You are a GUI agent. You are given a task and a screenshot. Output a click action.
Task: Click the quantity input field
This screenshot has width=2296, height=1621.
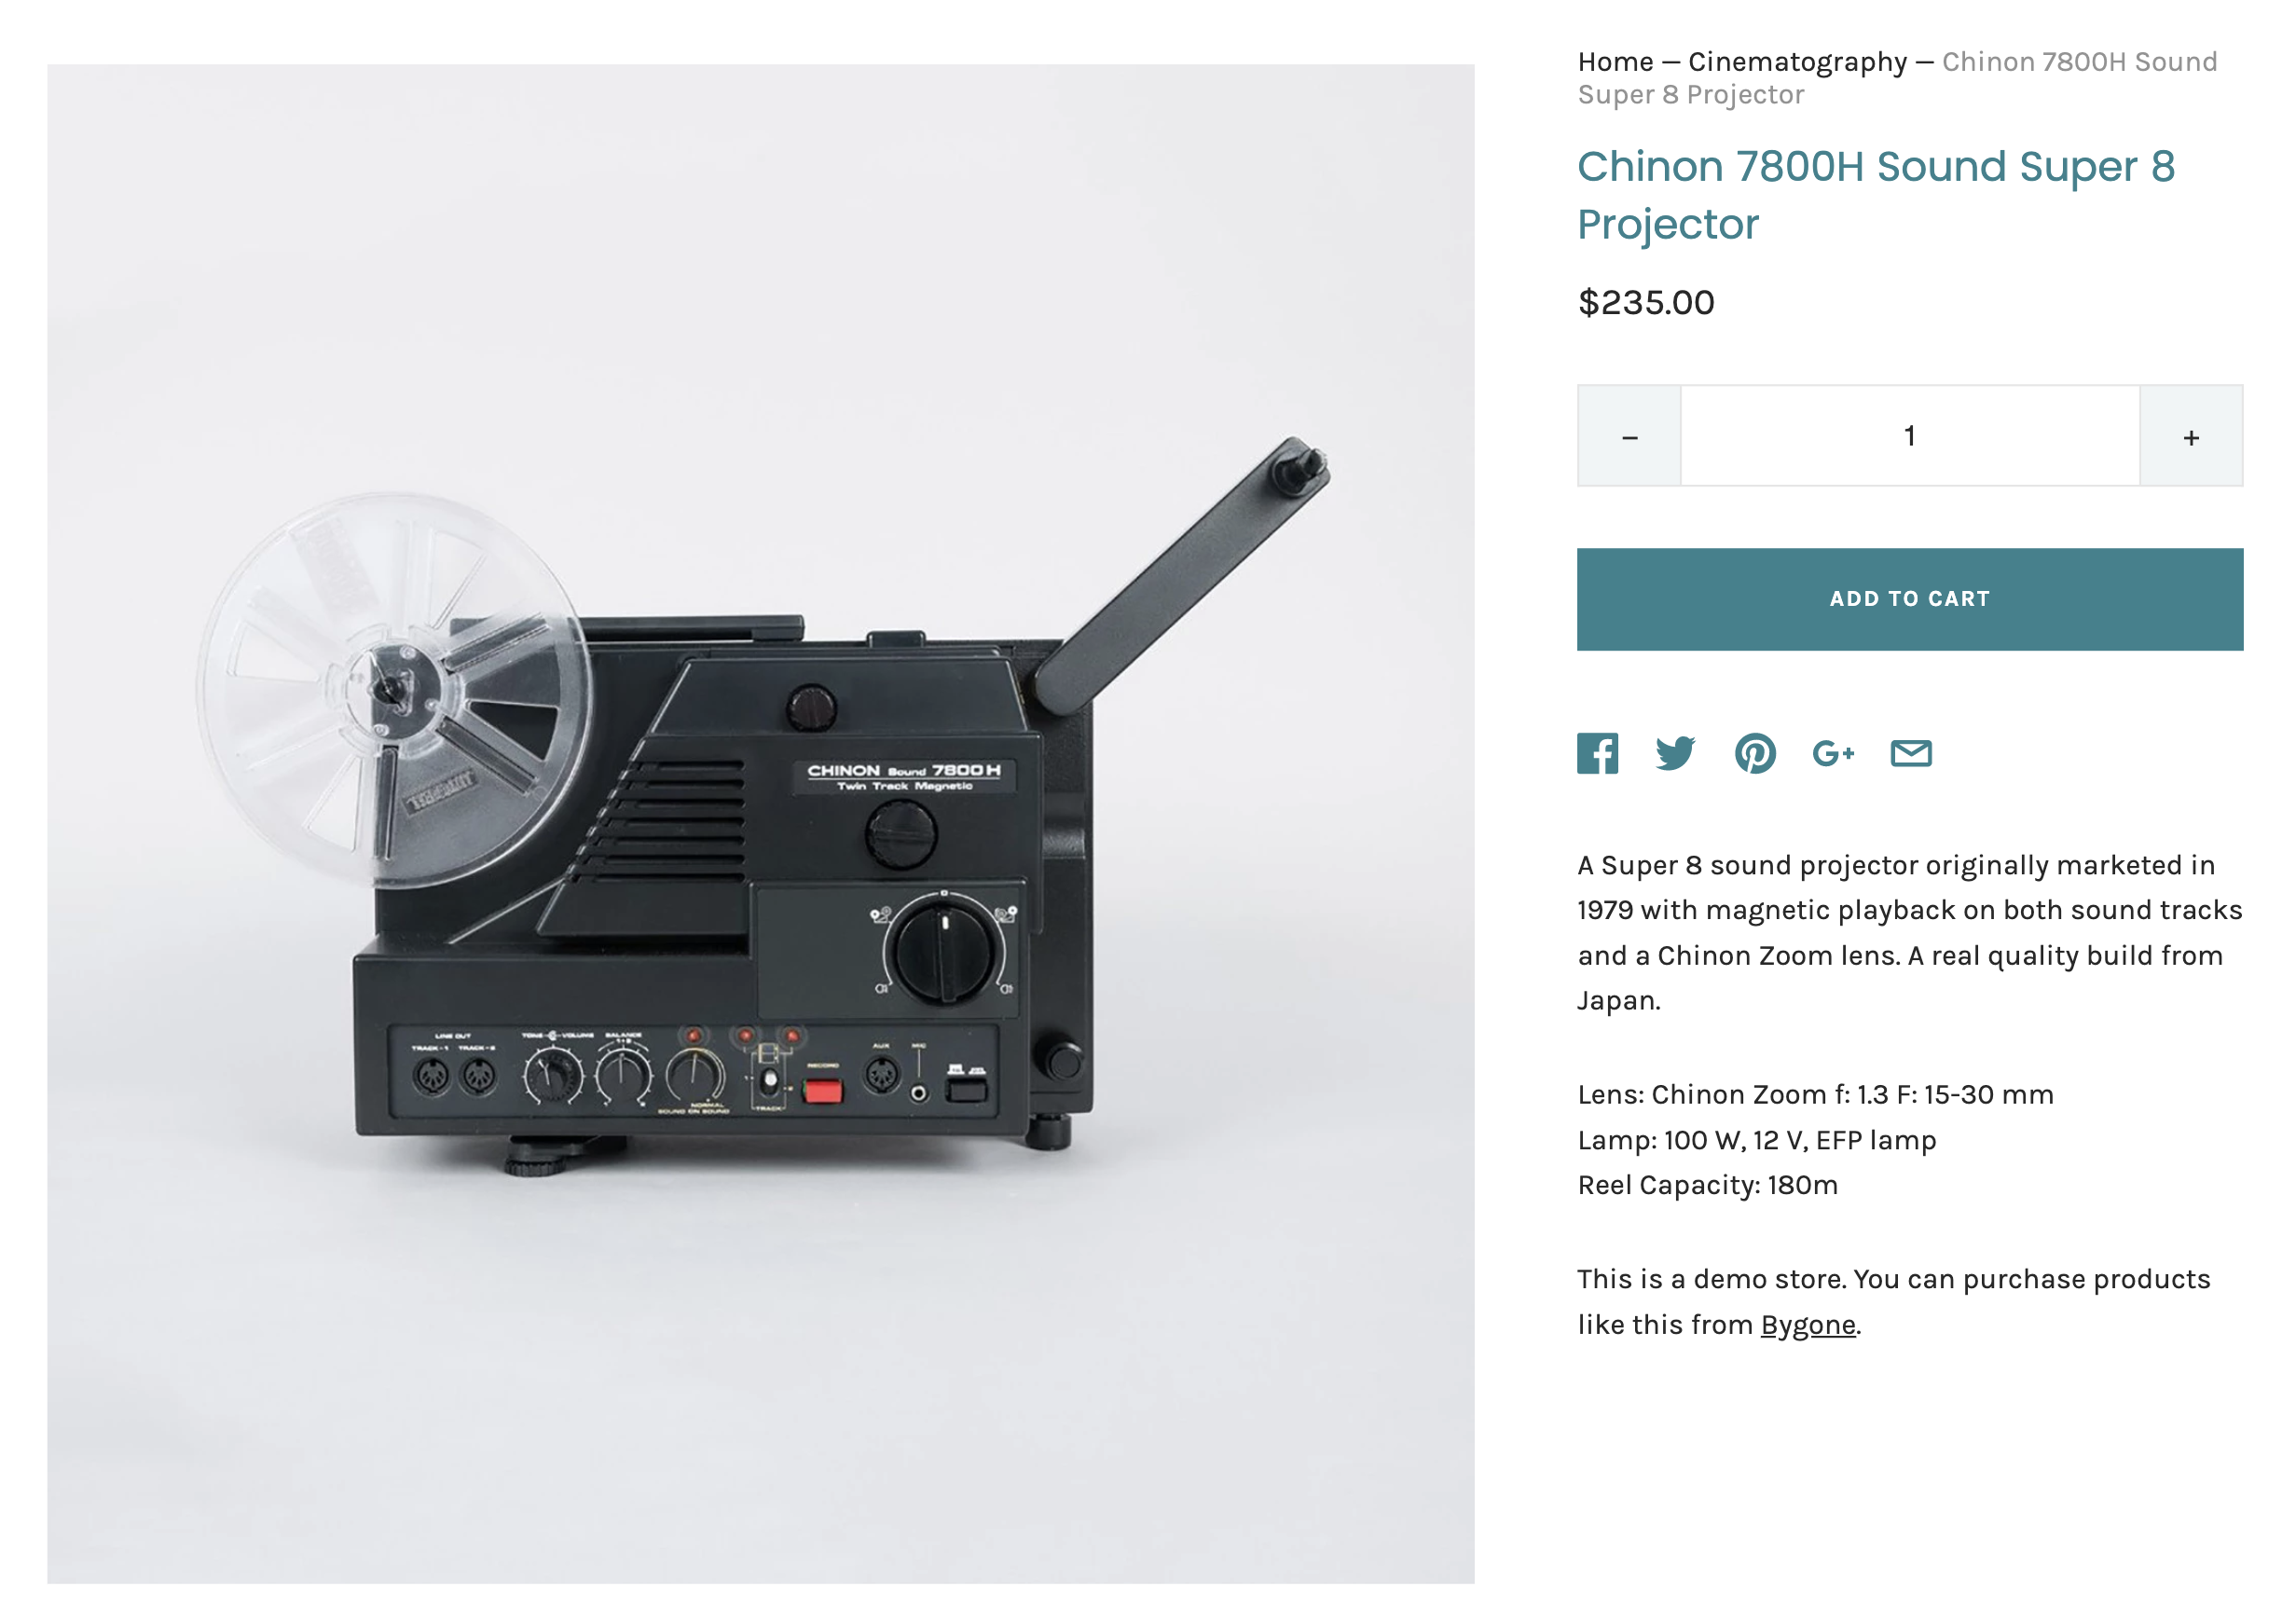(x=1910, y=436)
